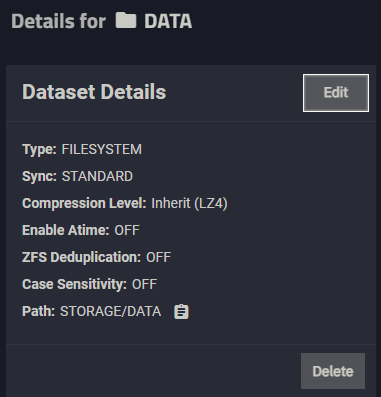Image resolution: width=381 pixels, height=397 pixels.
Task: Copy the dataset path with clipboard icon
Action: click(x=181, y=312)
